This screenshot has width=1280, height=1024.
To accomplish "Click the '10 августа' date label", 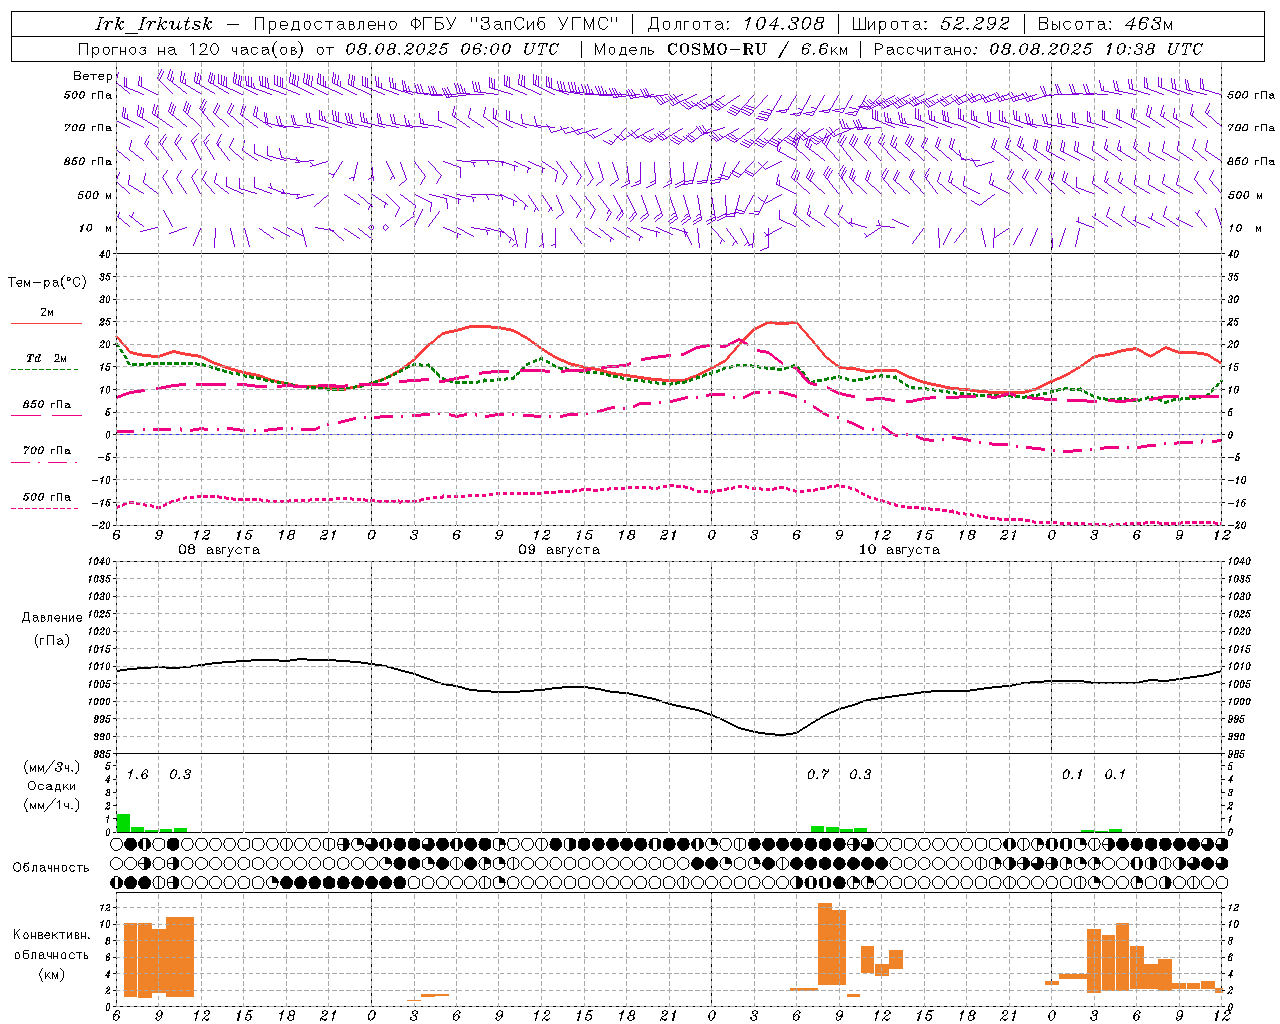I will (899, 550).
